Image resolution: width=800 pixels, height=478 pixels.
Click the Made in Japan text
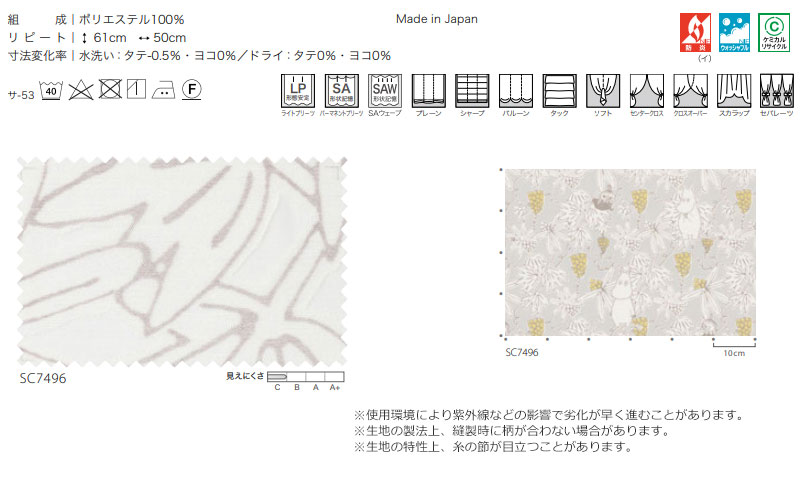(x=437, y=19)
